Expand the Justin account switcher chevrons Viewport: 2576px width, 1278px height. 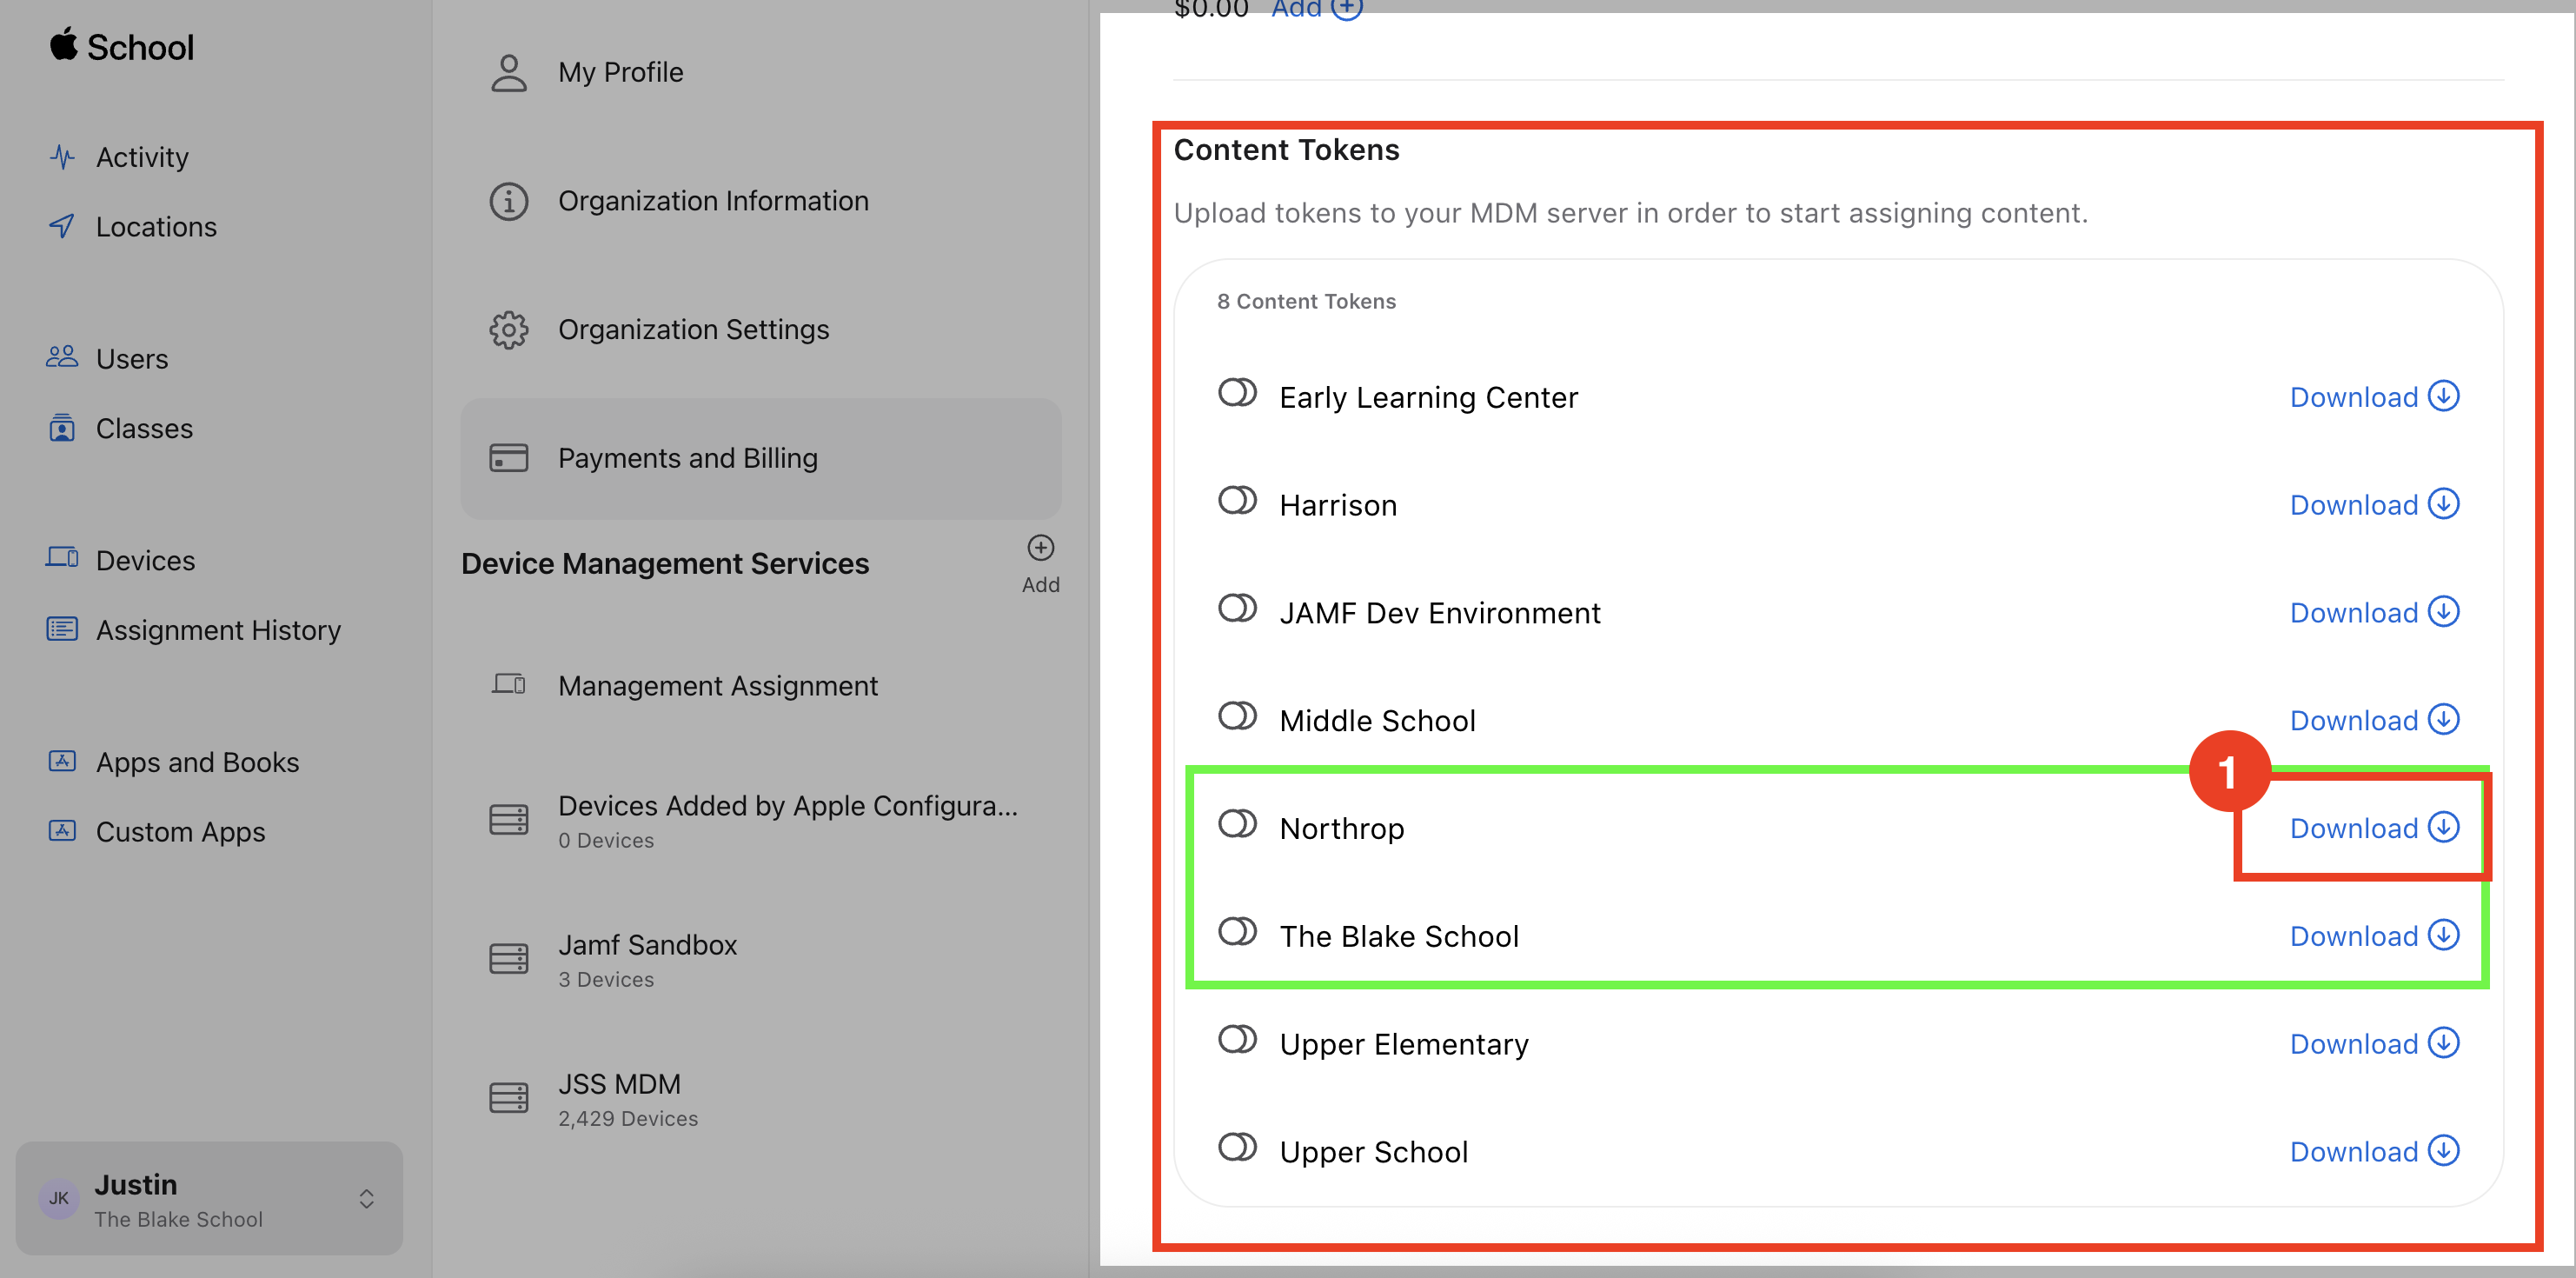[x=367, y=1199]
